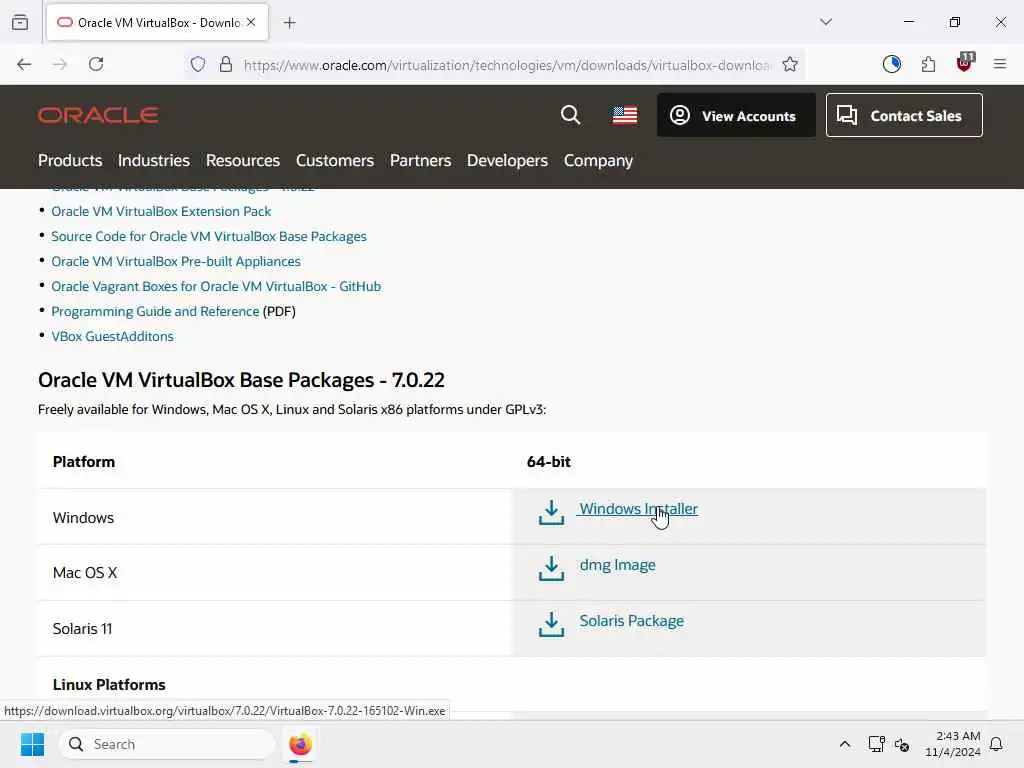The height and width of the screenshot is (768, 1024).
Task: Click the Base Packages - 7.0.22 heading
Action: point(241,380)
